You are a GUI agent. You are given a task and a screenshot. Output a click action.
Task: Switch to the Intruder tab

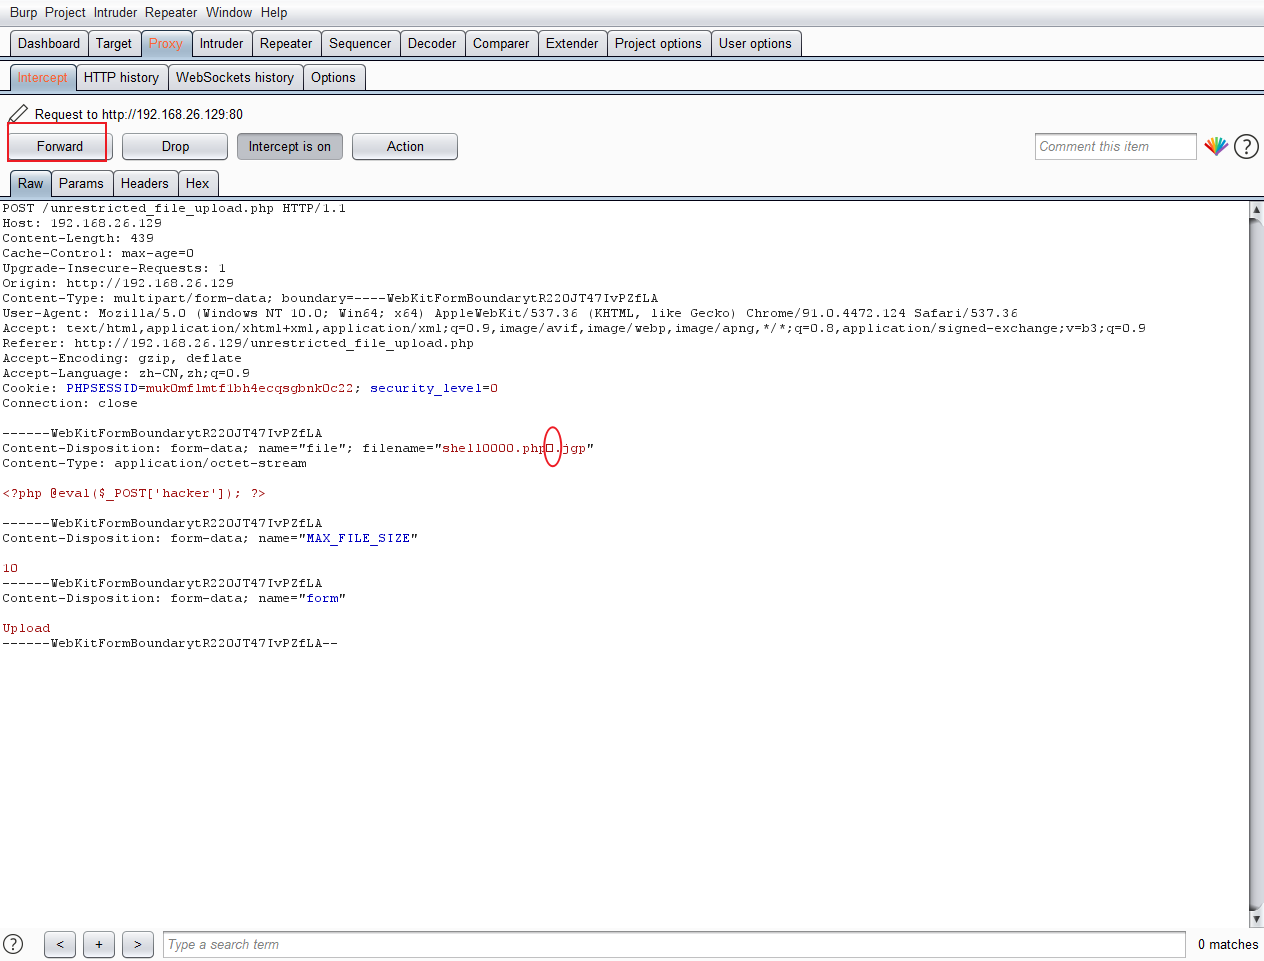point(221,43)
